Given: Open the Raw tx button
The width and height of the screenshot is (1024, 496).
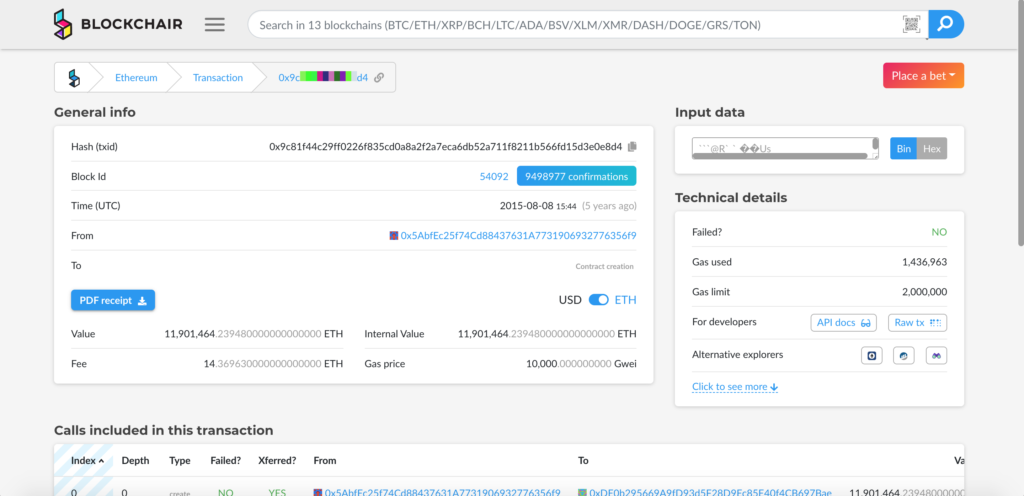Looking at the screenshot, I should tap(918, 322).
